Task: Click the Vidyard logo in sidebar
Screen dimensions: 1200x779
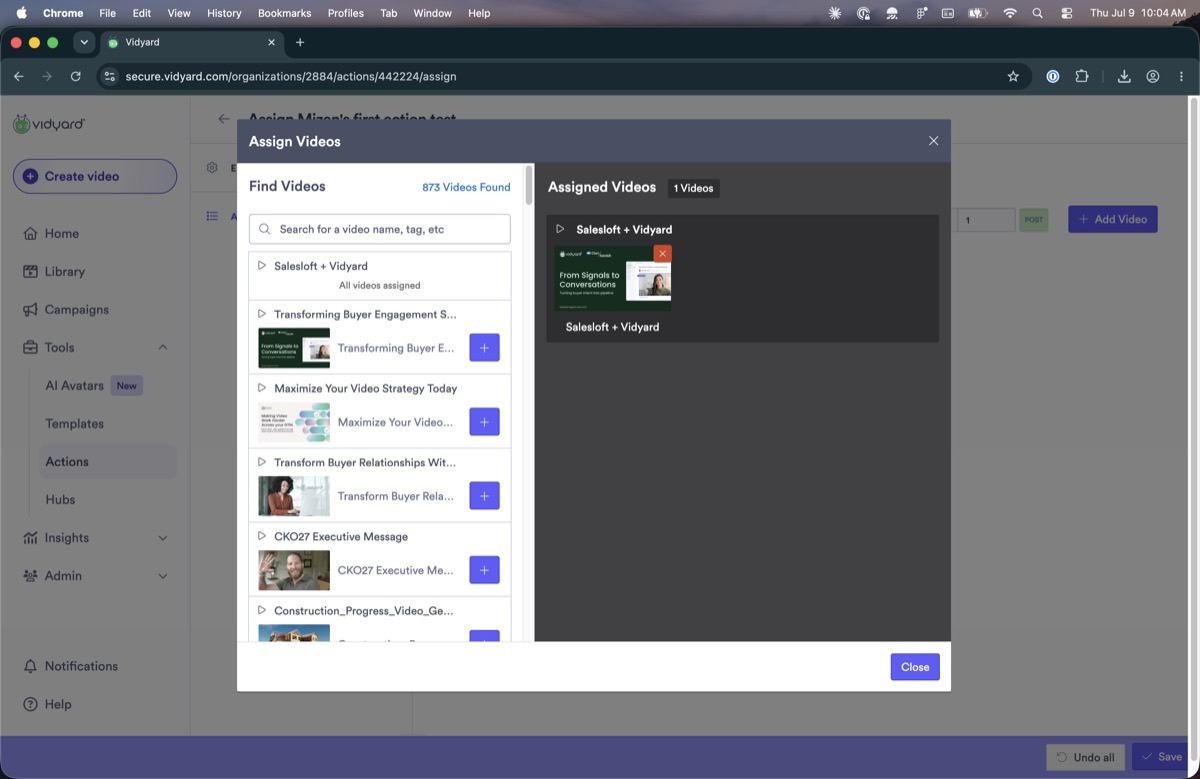Action: point(49,124)
